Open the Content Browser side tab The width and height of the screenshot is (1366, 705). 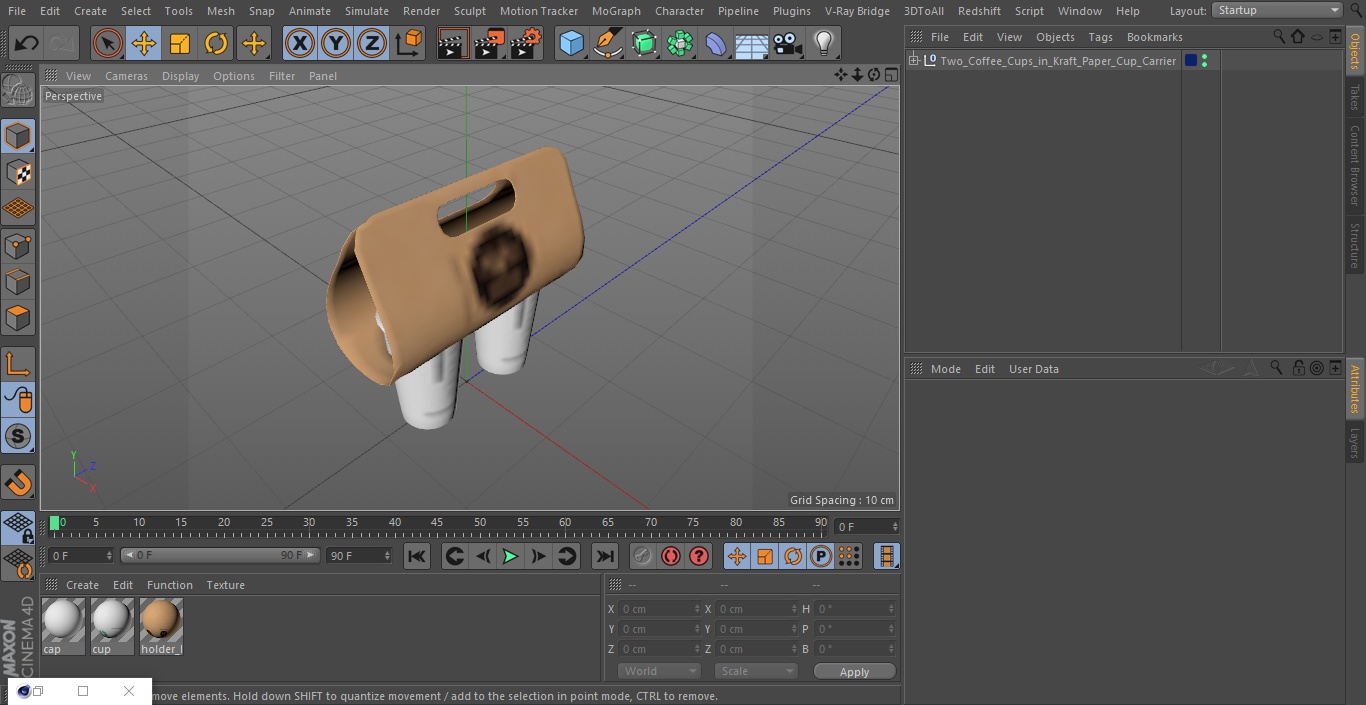[1355, 165]
